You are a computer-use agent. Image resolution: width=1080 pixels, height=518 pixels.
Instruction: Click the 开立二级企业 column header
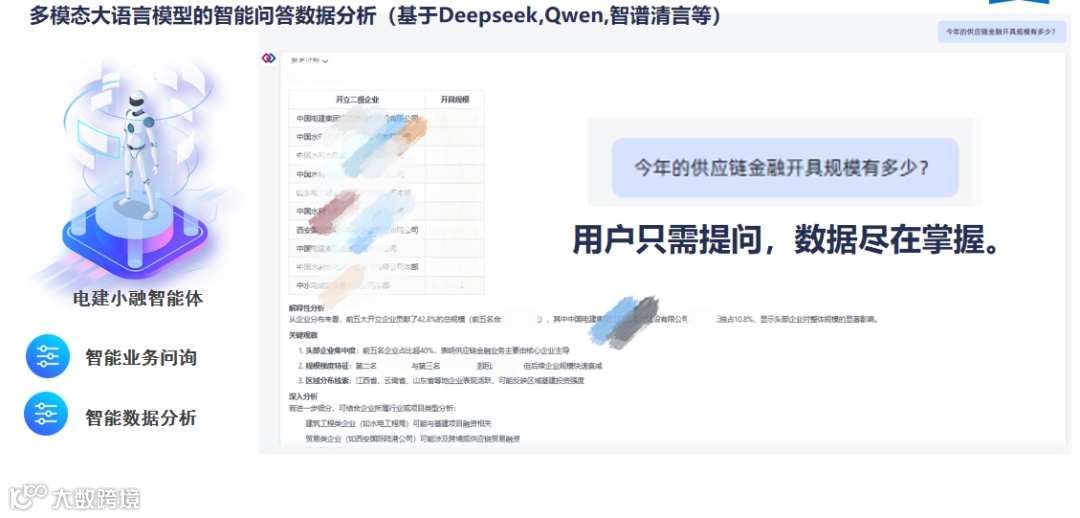tap(357, 100)
